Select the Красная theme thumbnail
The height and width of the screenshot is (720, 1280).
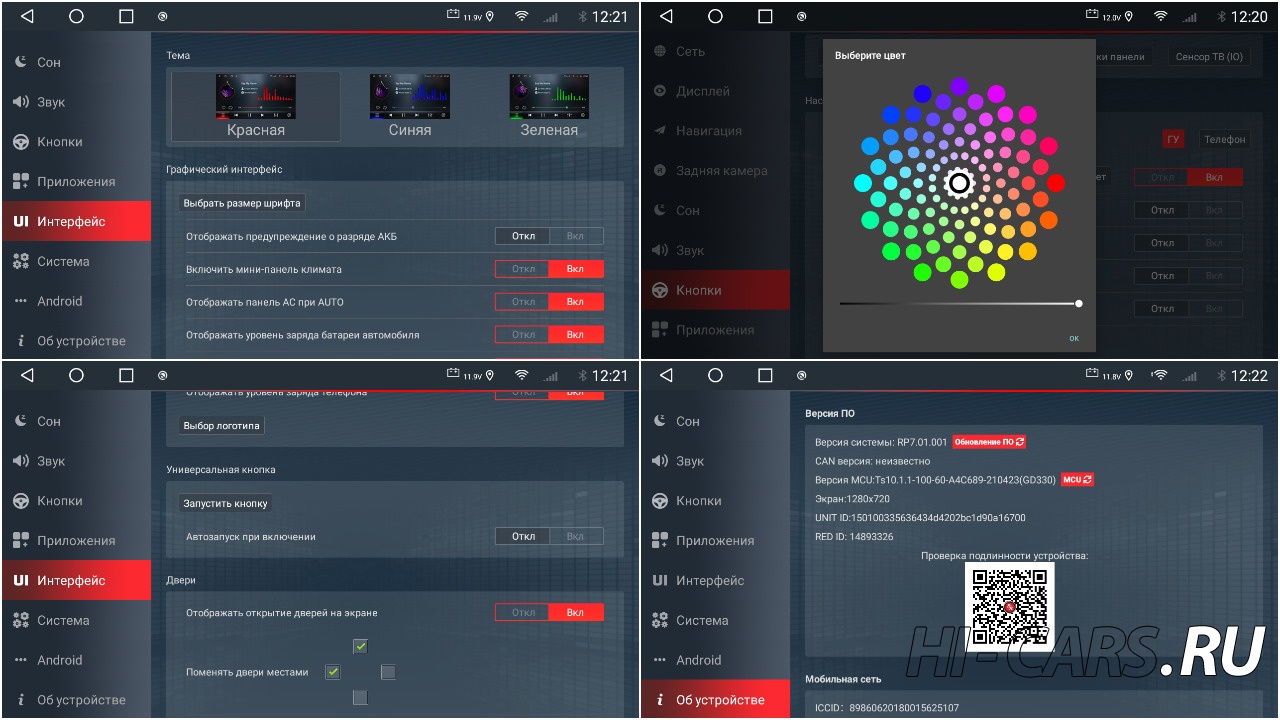256,105
